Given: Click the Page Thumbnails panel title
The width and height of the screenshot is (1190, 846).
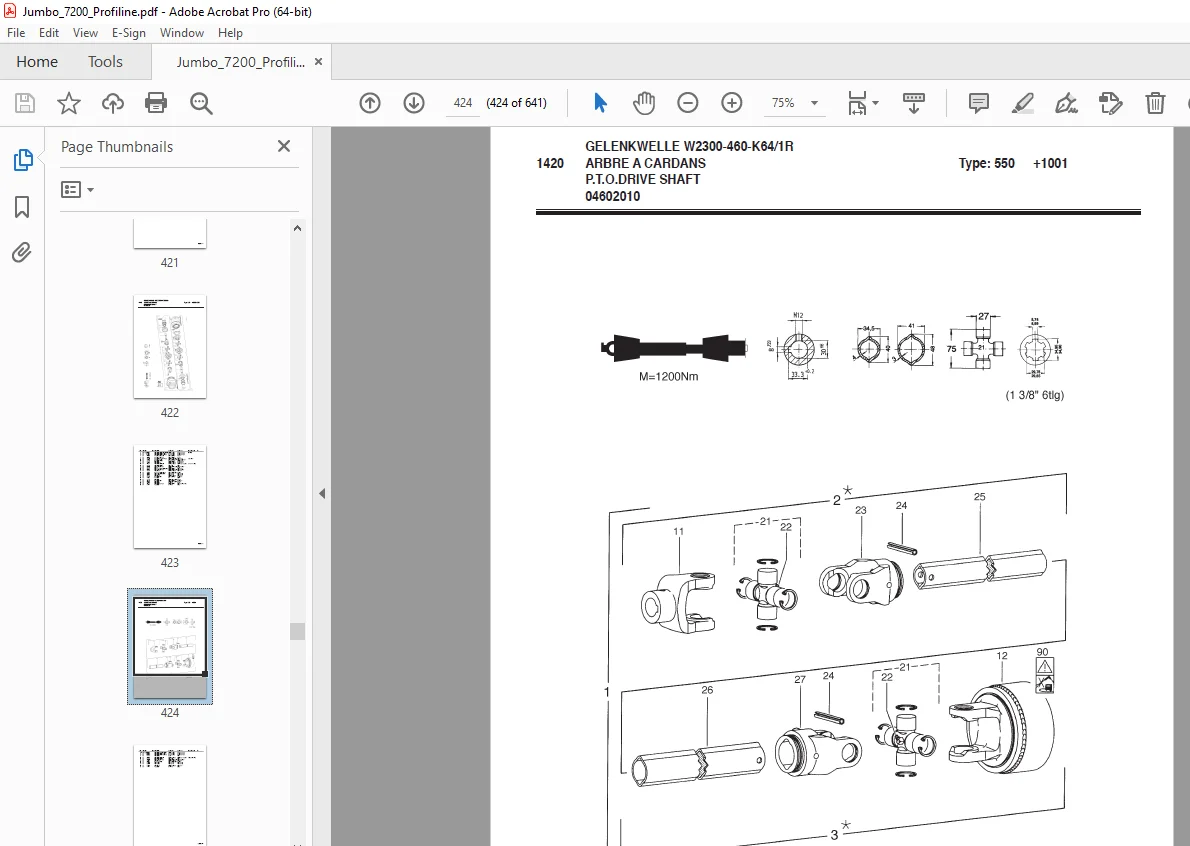Looking at the screenshot, I should pyautogui.click(x=117, y=146).
